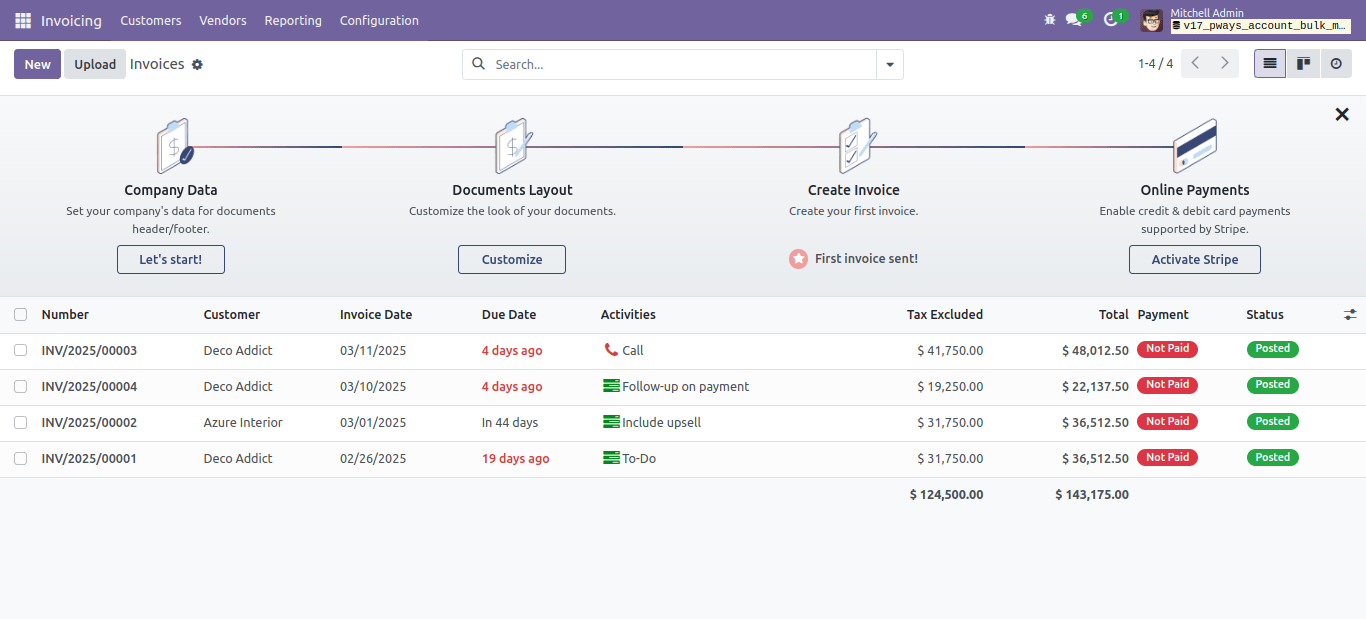Click the Online Payments card icon

coord(1194,146)
